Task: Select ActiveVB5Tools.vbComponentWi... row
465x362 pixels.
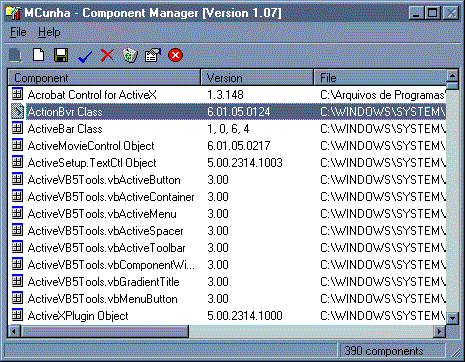Action: 227,265
